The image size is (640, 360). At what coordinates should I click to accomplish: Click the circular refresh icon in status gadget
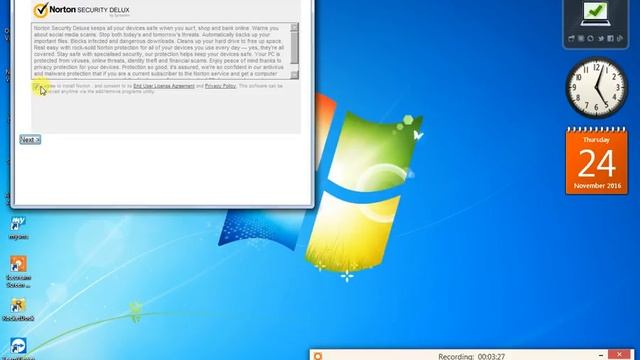pyautogui.click(x=591, y=38)
